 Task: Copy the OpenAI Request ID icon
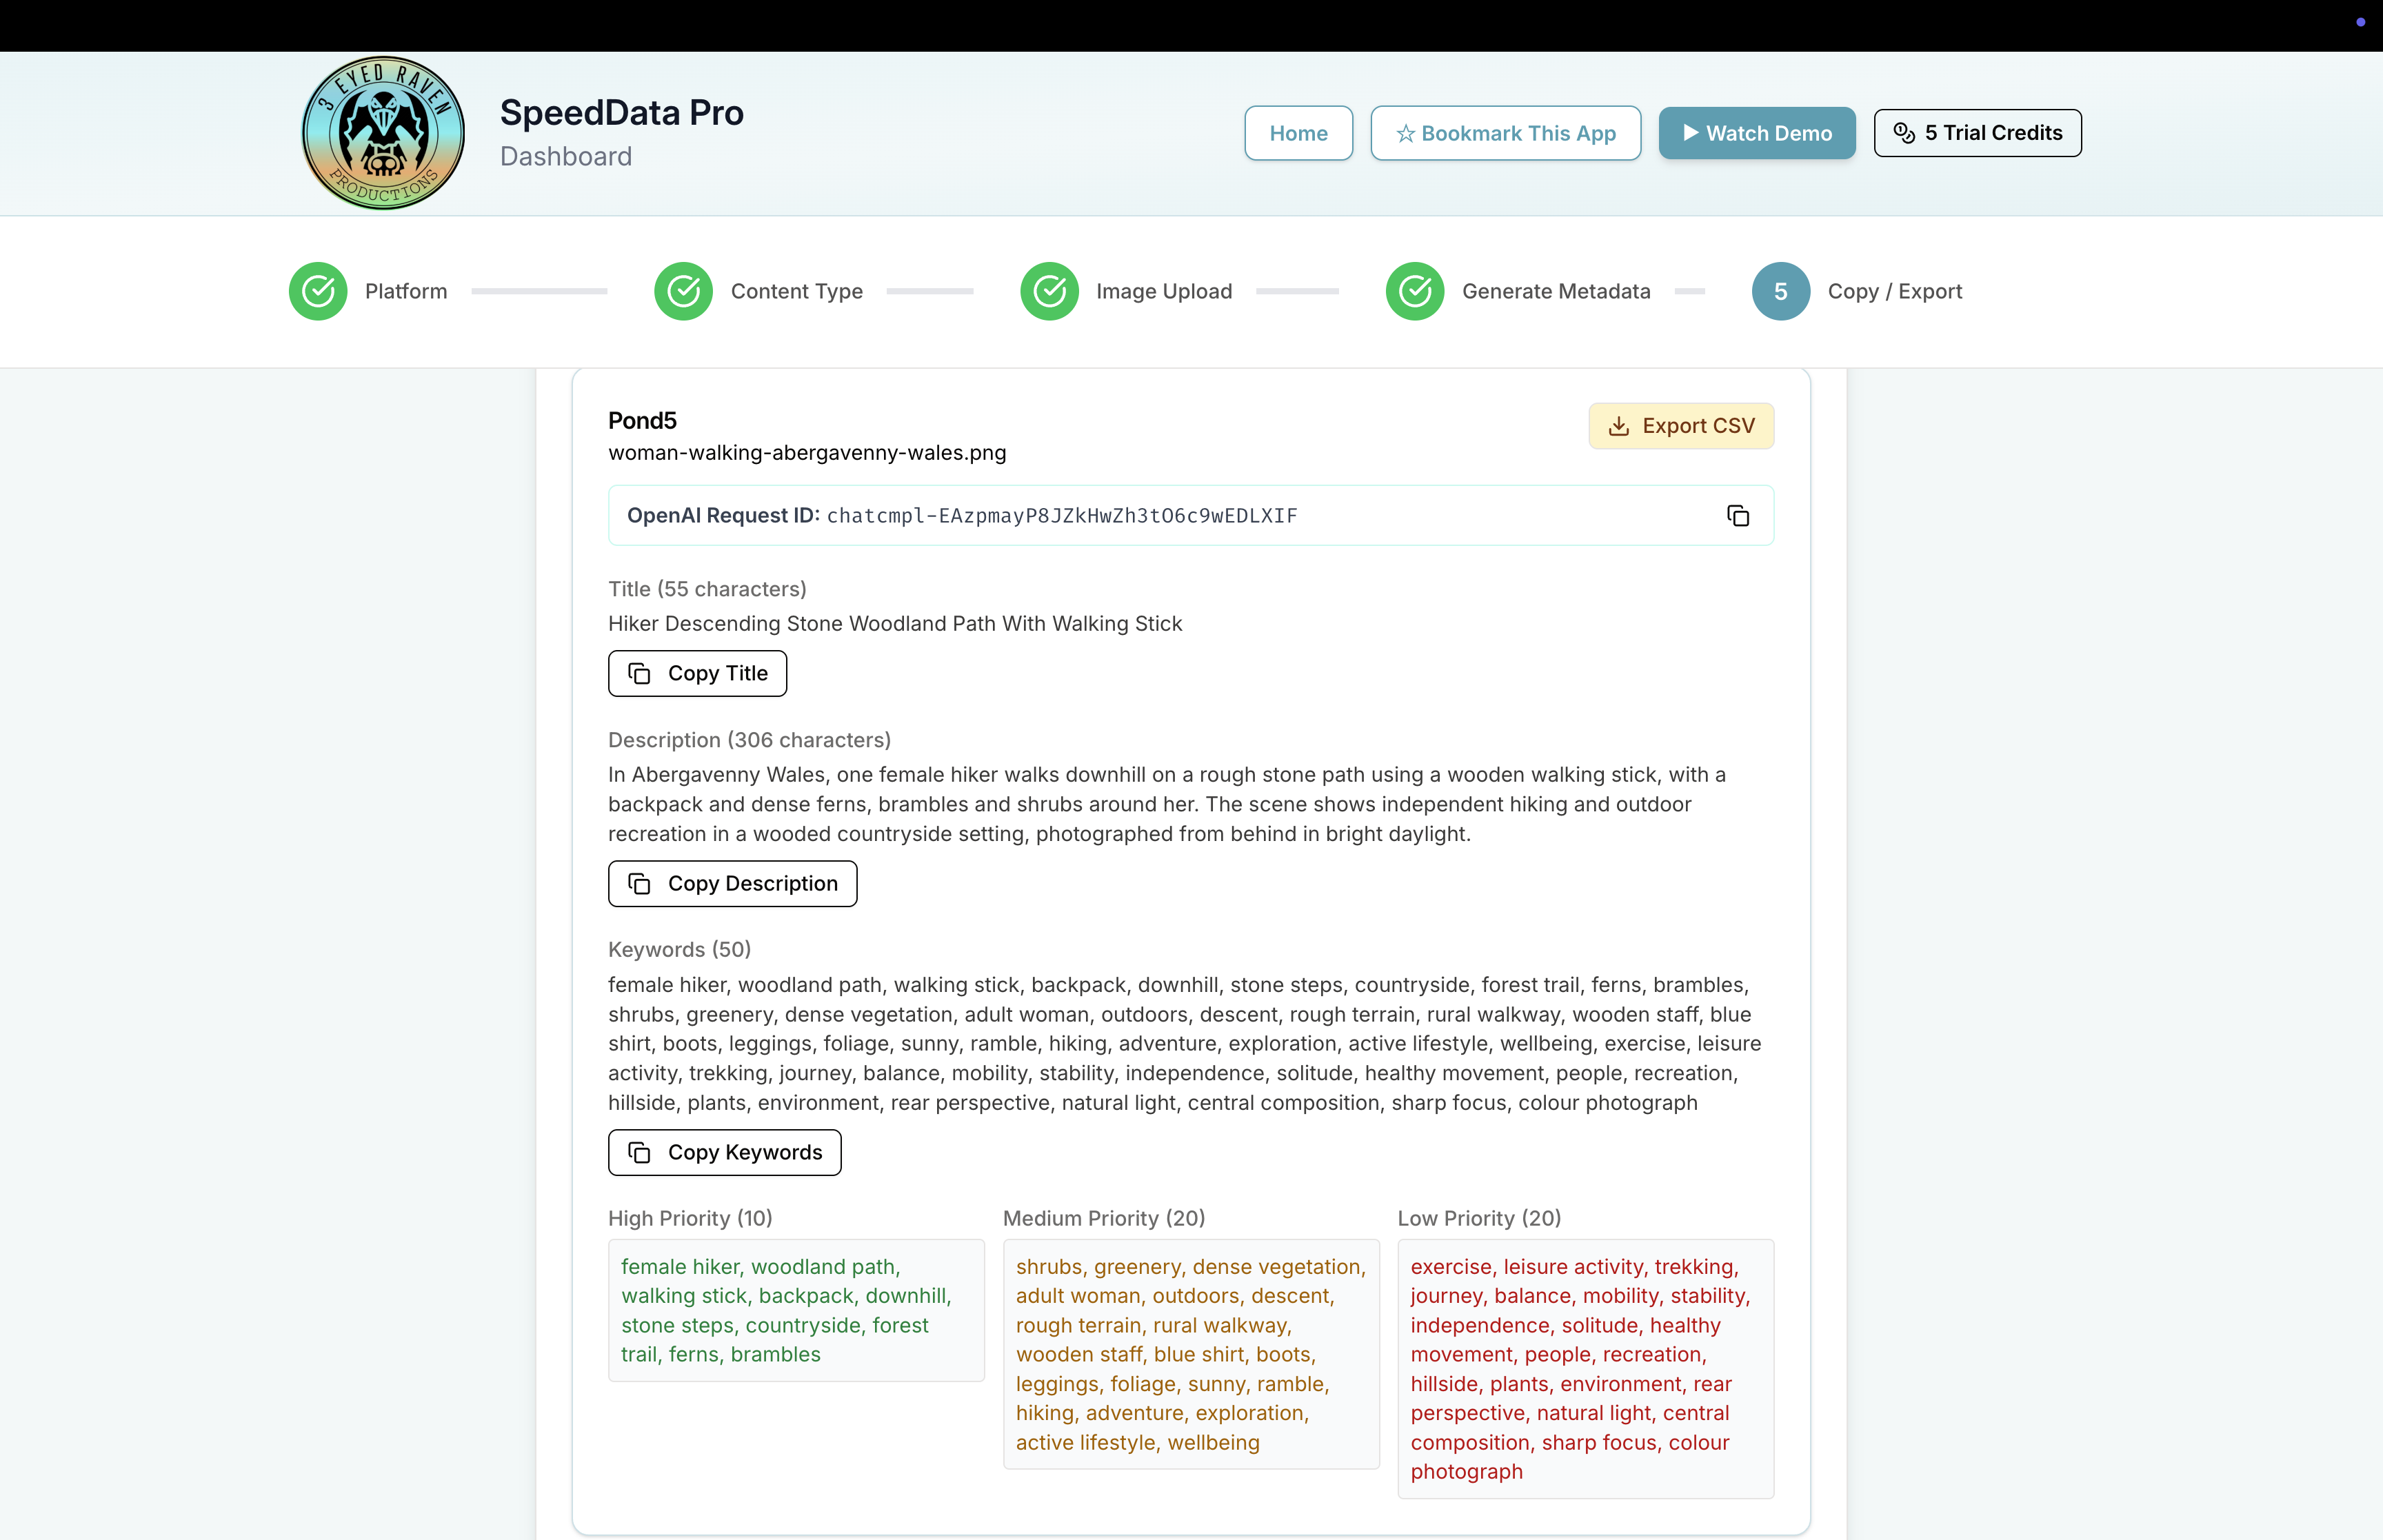click(x=1738, y=516)
